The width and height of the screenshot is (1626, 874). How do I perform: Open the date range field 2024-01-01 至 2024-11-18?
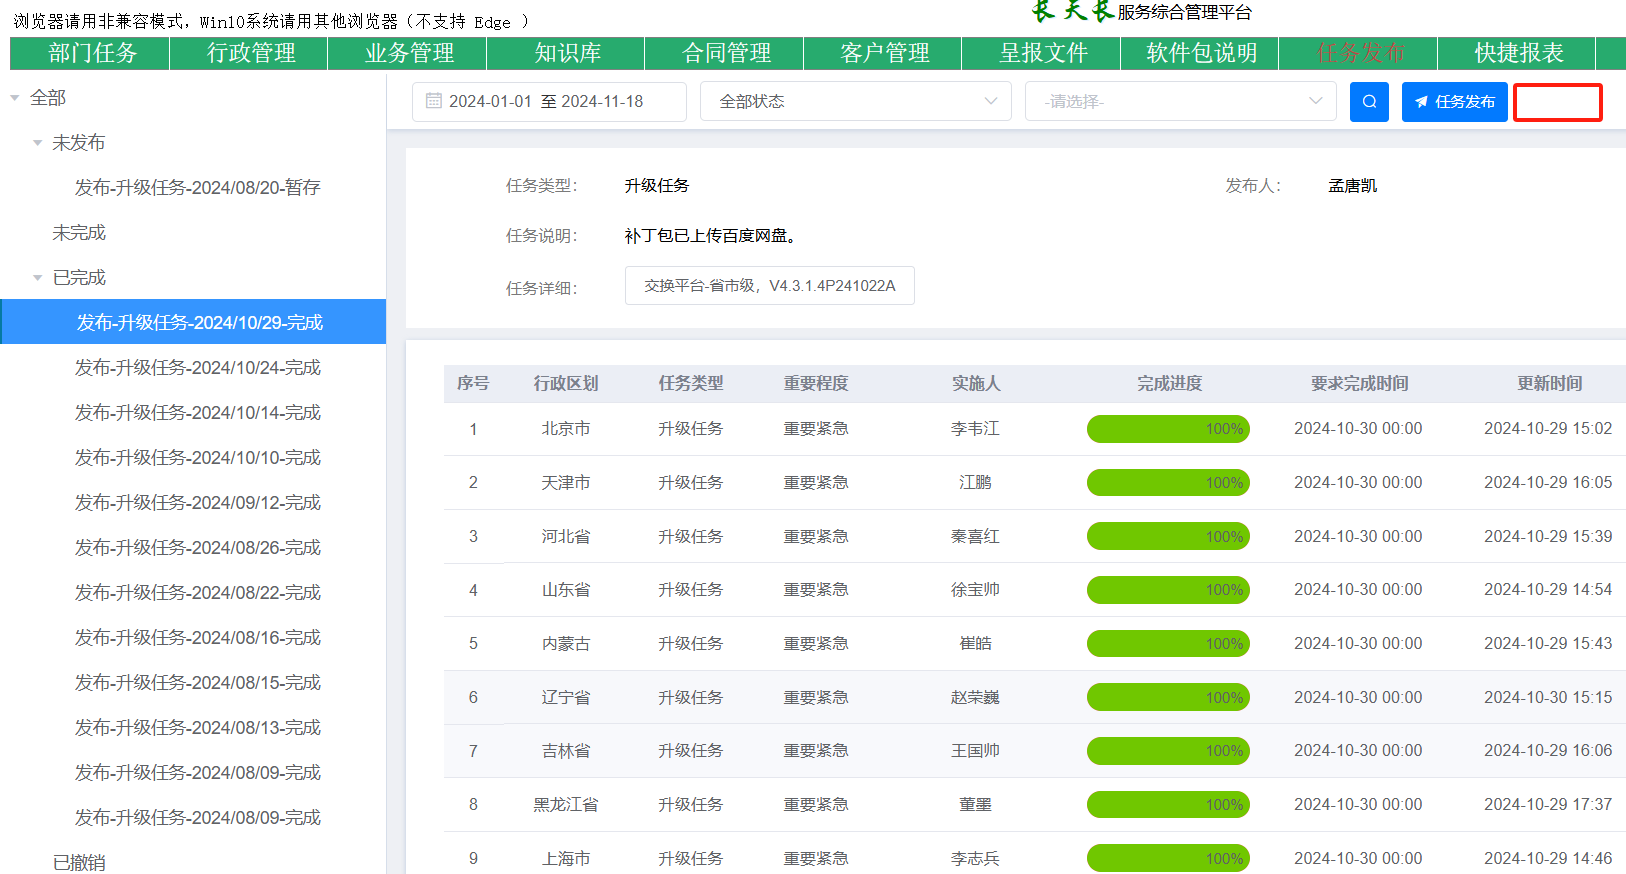(549, 102)
